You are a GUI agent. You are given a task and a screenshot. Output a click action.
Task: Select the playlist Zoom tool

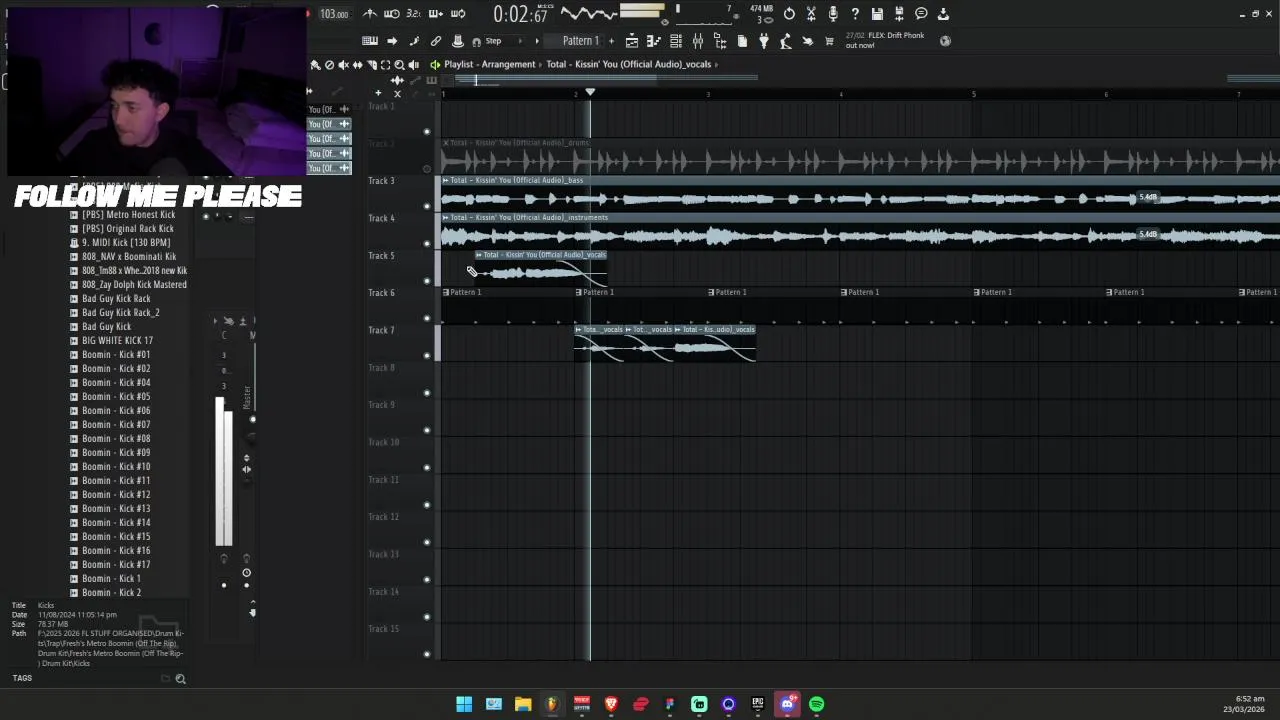click(399, 65)
